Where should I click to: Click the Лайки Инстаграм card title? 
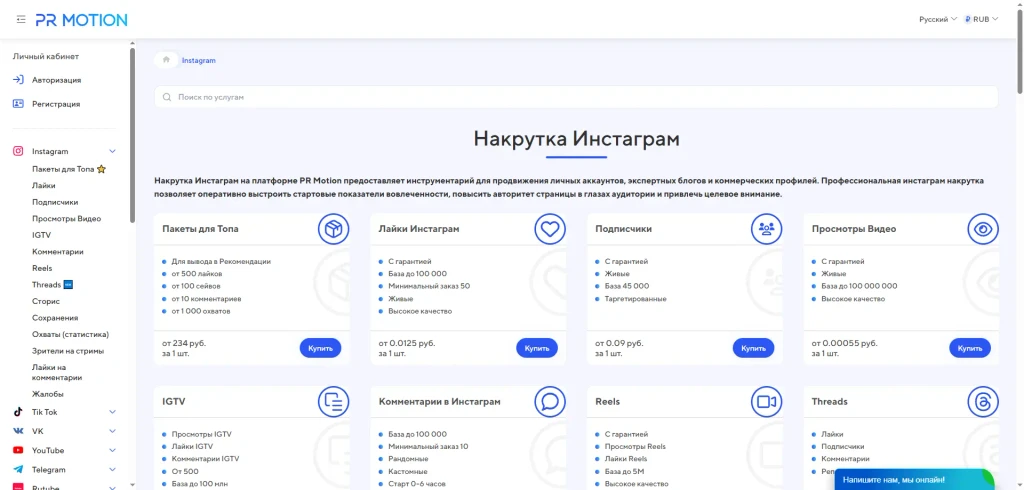point(419,229)
